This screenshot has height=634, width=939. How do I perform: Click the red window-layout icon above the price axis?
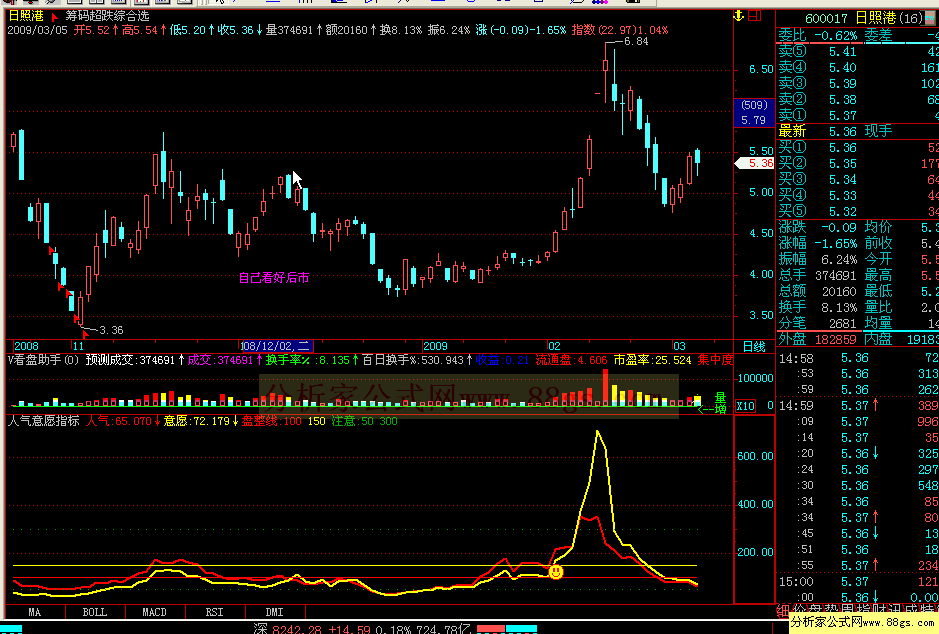(x=755, y=16)
